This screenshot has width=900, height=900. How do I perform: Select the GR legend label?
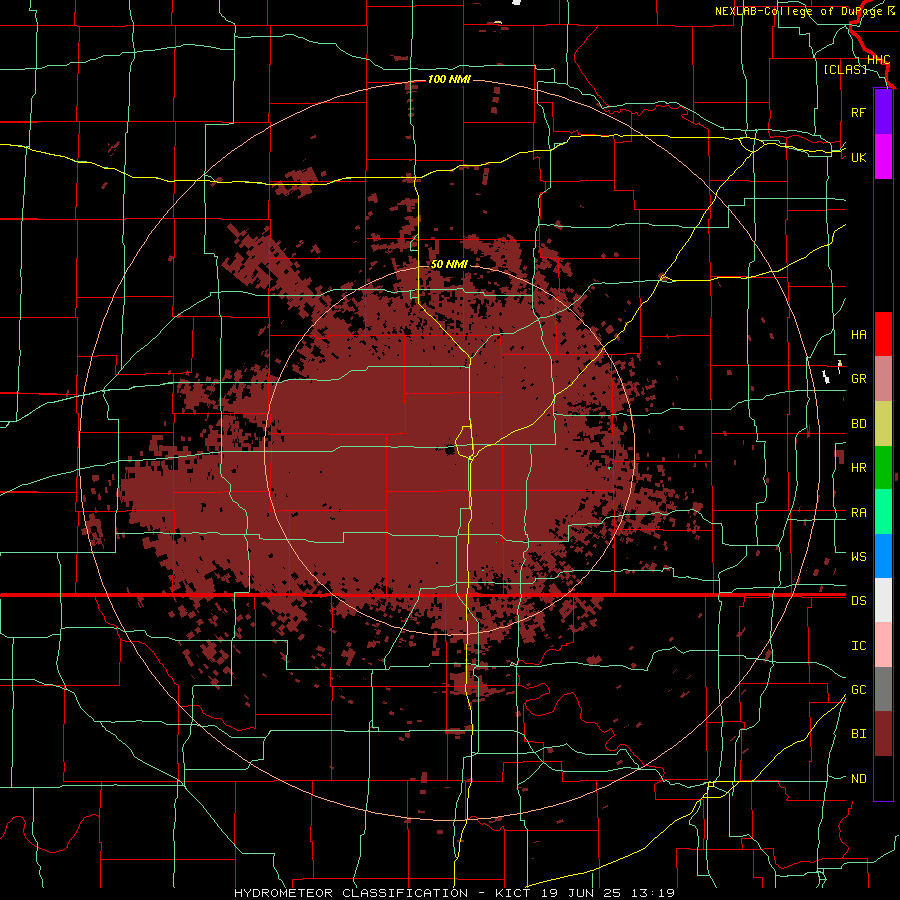(858, 379)
